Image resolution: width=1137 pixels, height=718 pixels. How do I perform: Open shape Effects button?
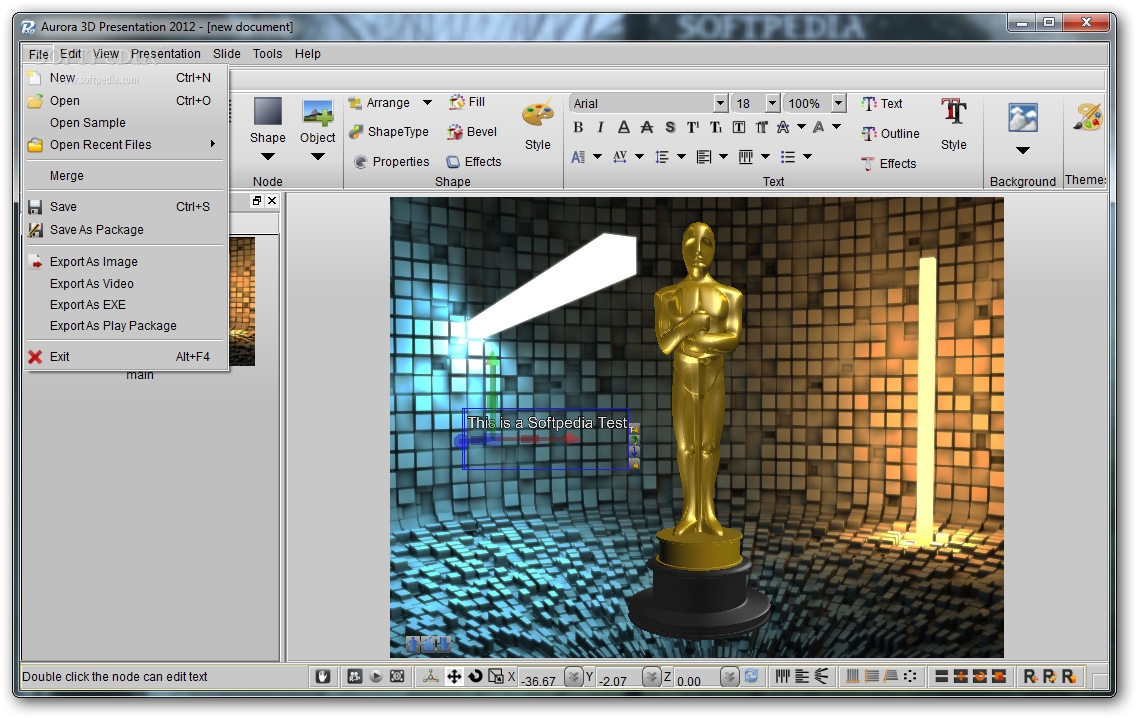474,162
